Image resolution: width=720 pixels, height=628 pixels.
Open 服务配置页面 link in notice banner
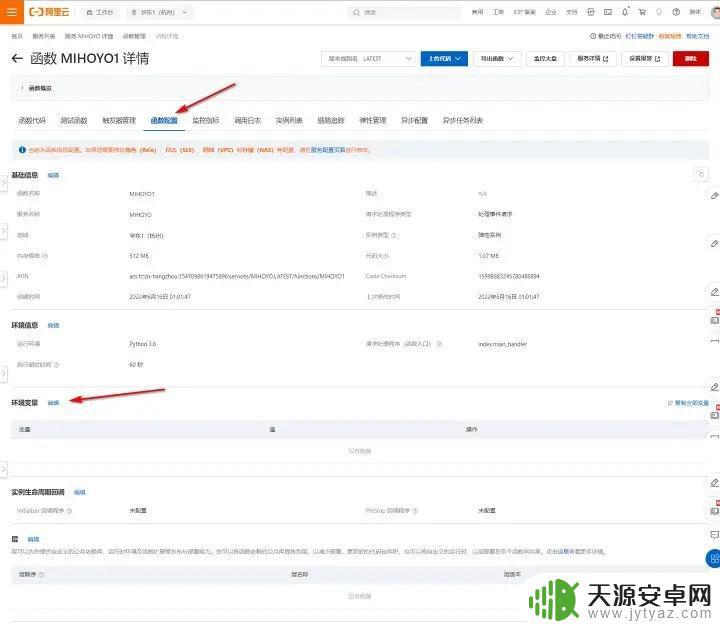[327, 150]
